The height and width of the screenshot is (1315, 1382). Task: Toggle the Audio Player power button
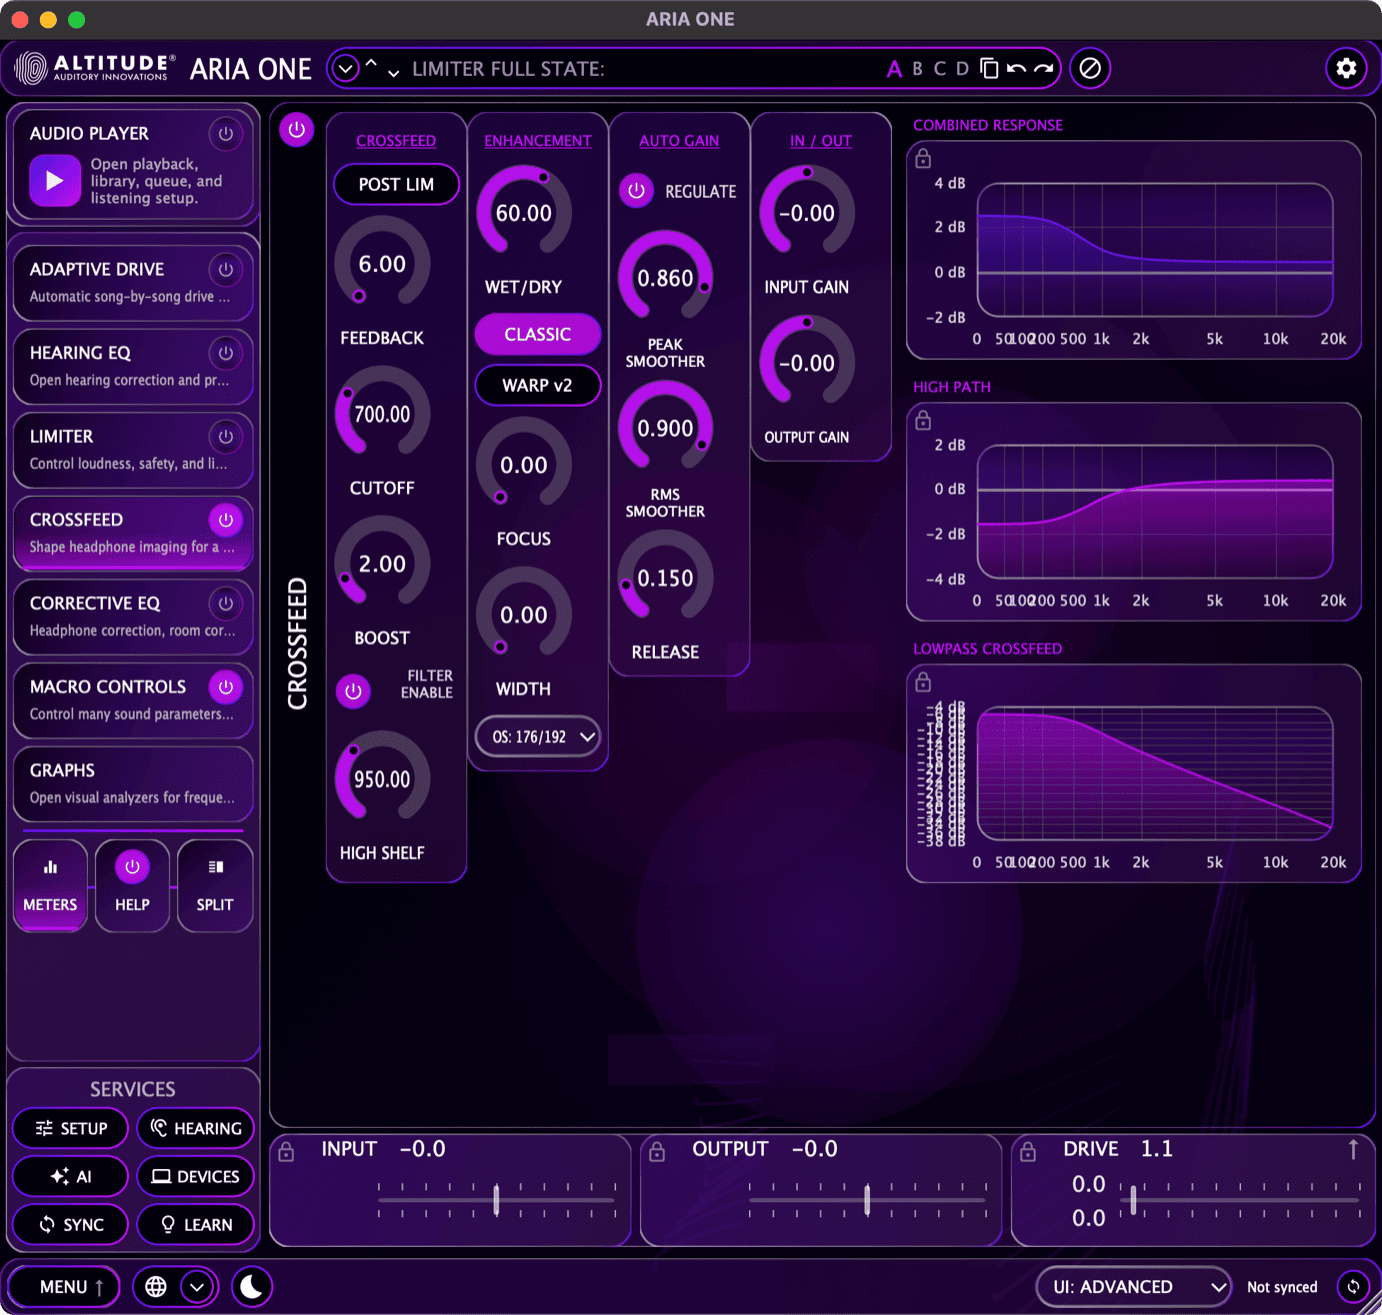pos(226,133)
